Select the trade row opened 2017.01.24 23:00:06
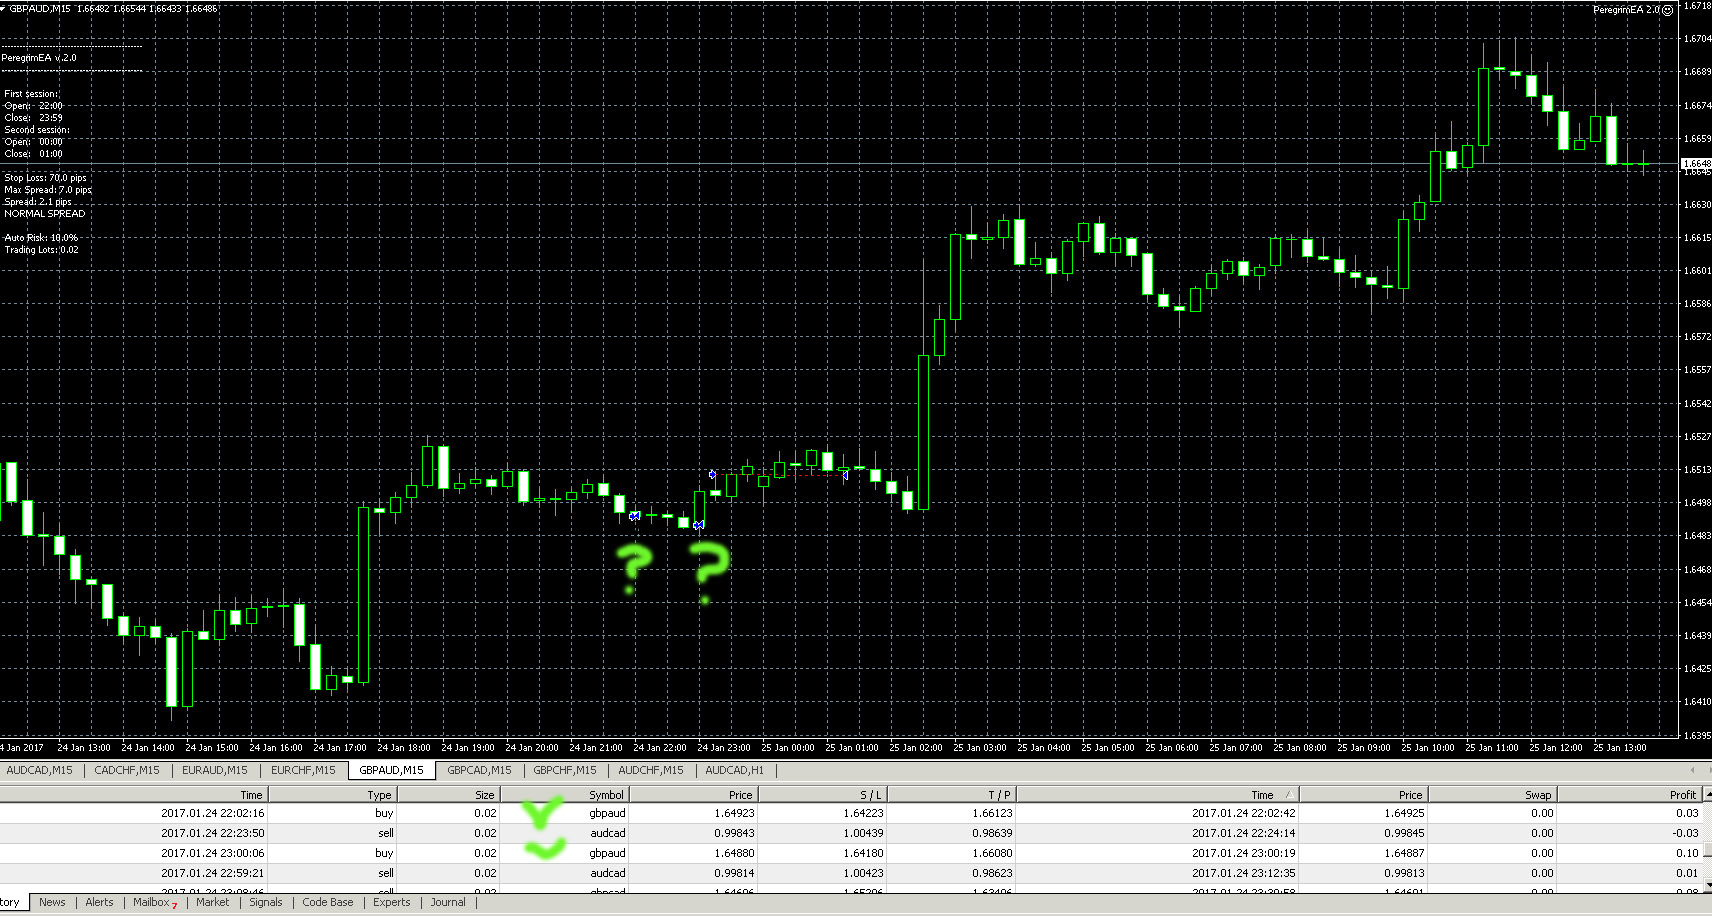 (x=850, y=853)
